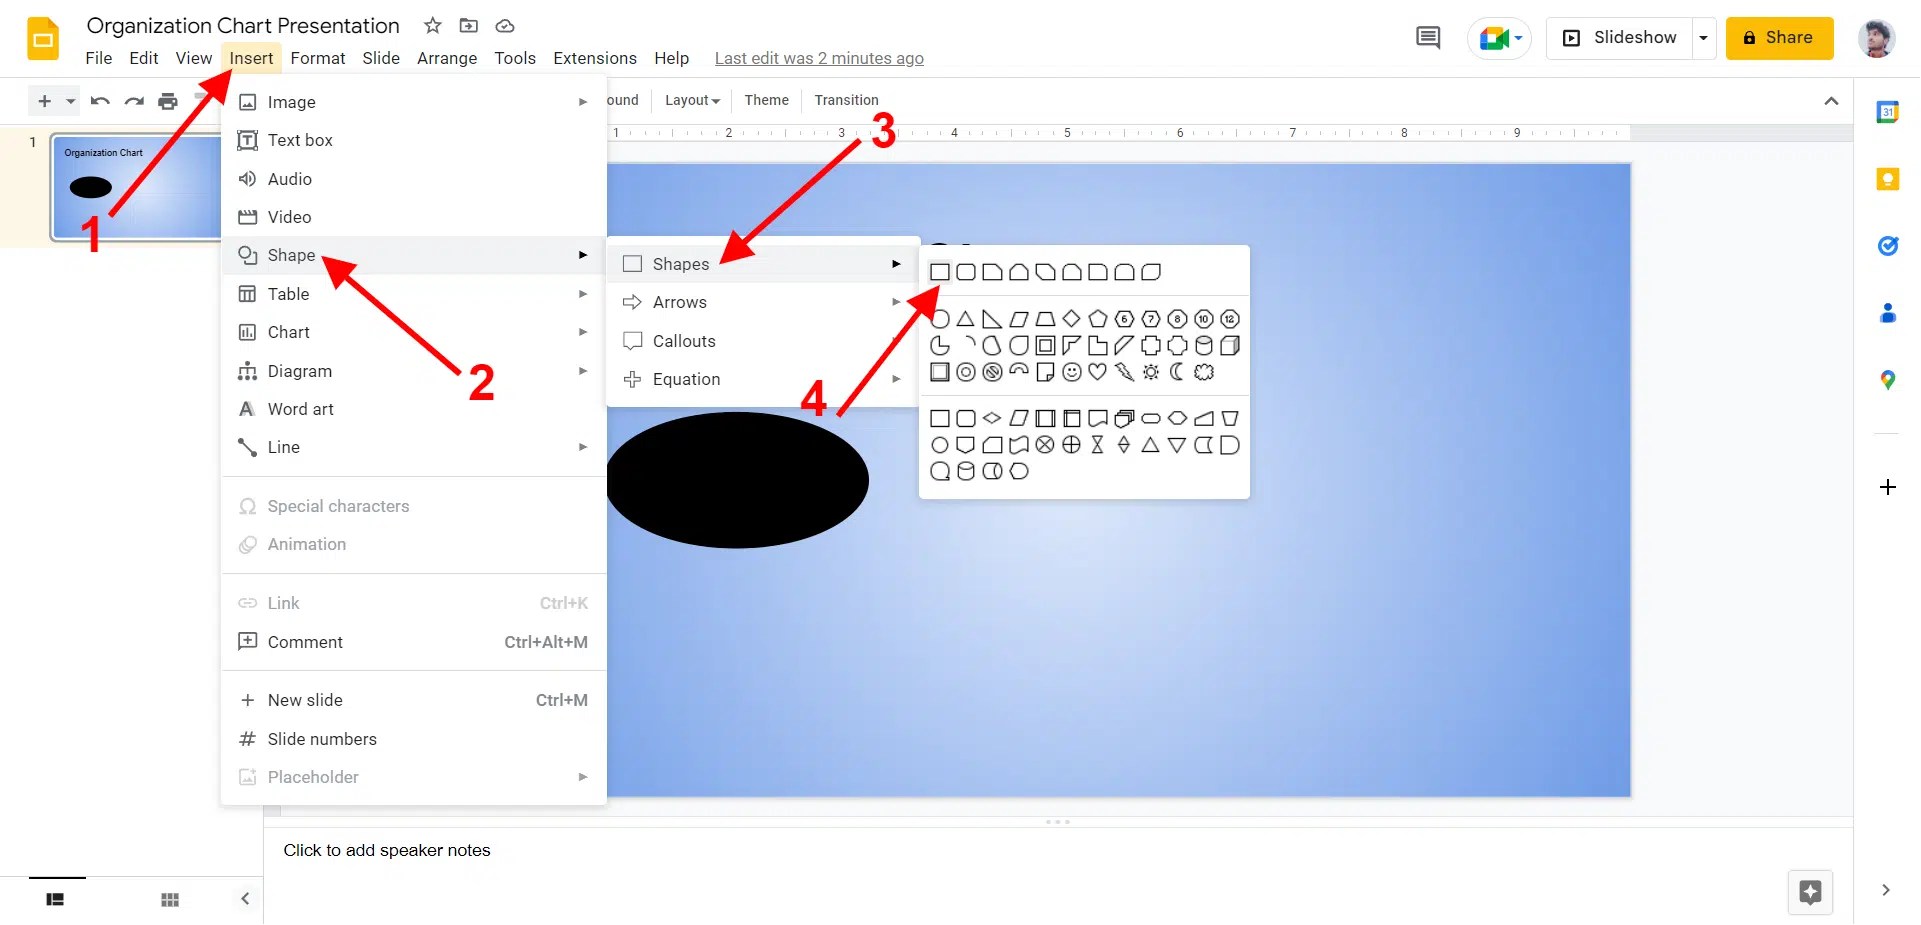Select the heart shape in the gallery
This screenshot has width=1921, height=925.
coord(1098,372)
